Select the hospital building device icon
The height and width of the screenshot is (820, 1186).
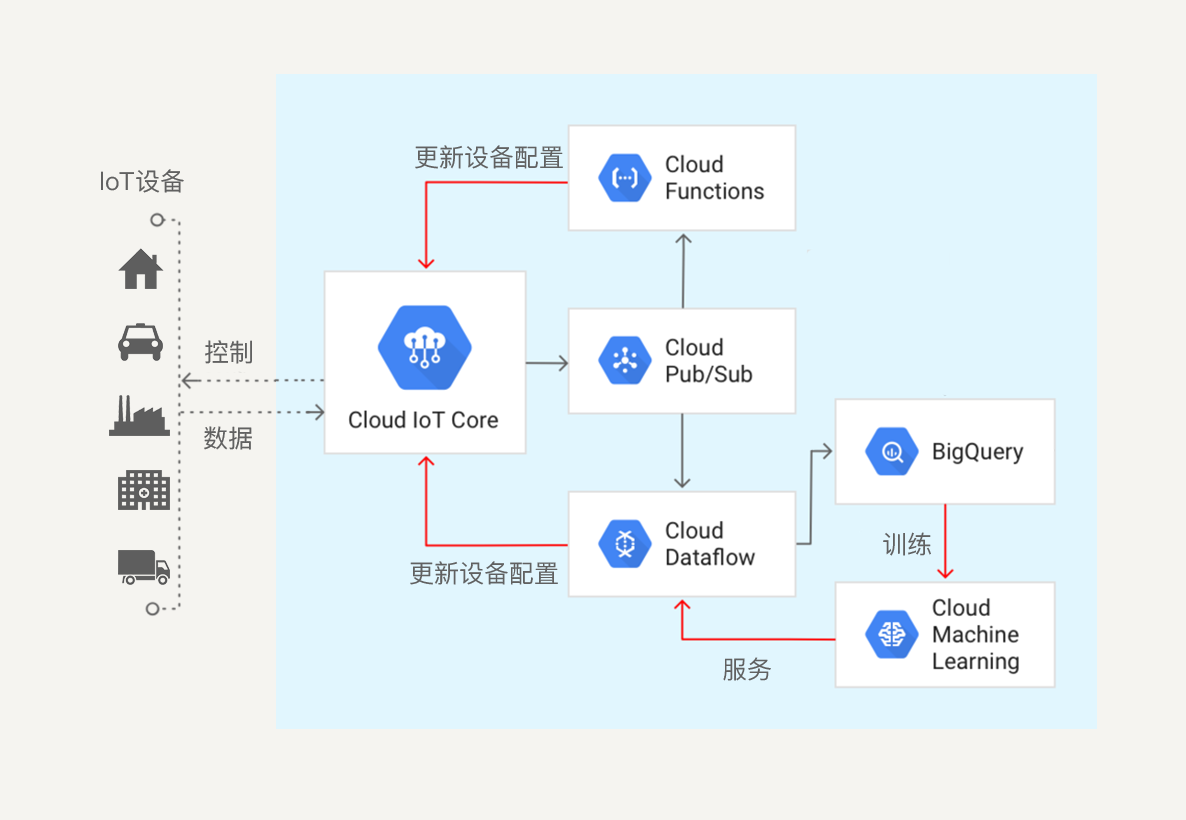(x=143, y=490)
